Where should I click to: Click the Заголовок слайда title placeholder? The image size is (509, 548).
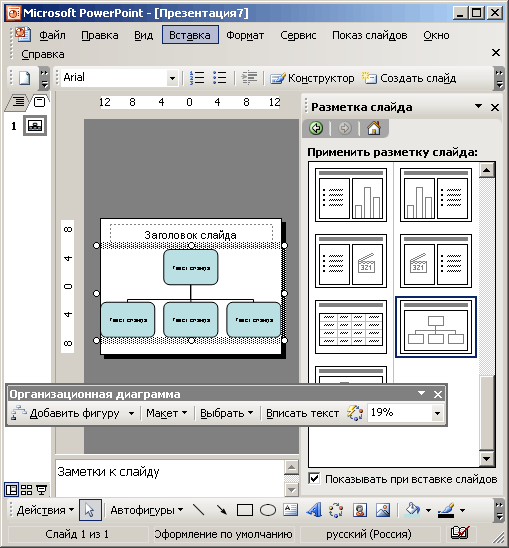click(191, 235)
